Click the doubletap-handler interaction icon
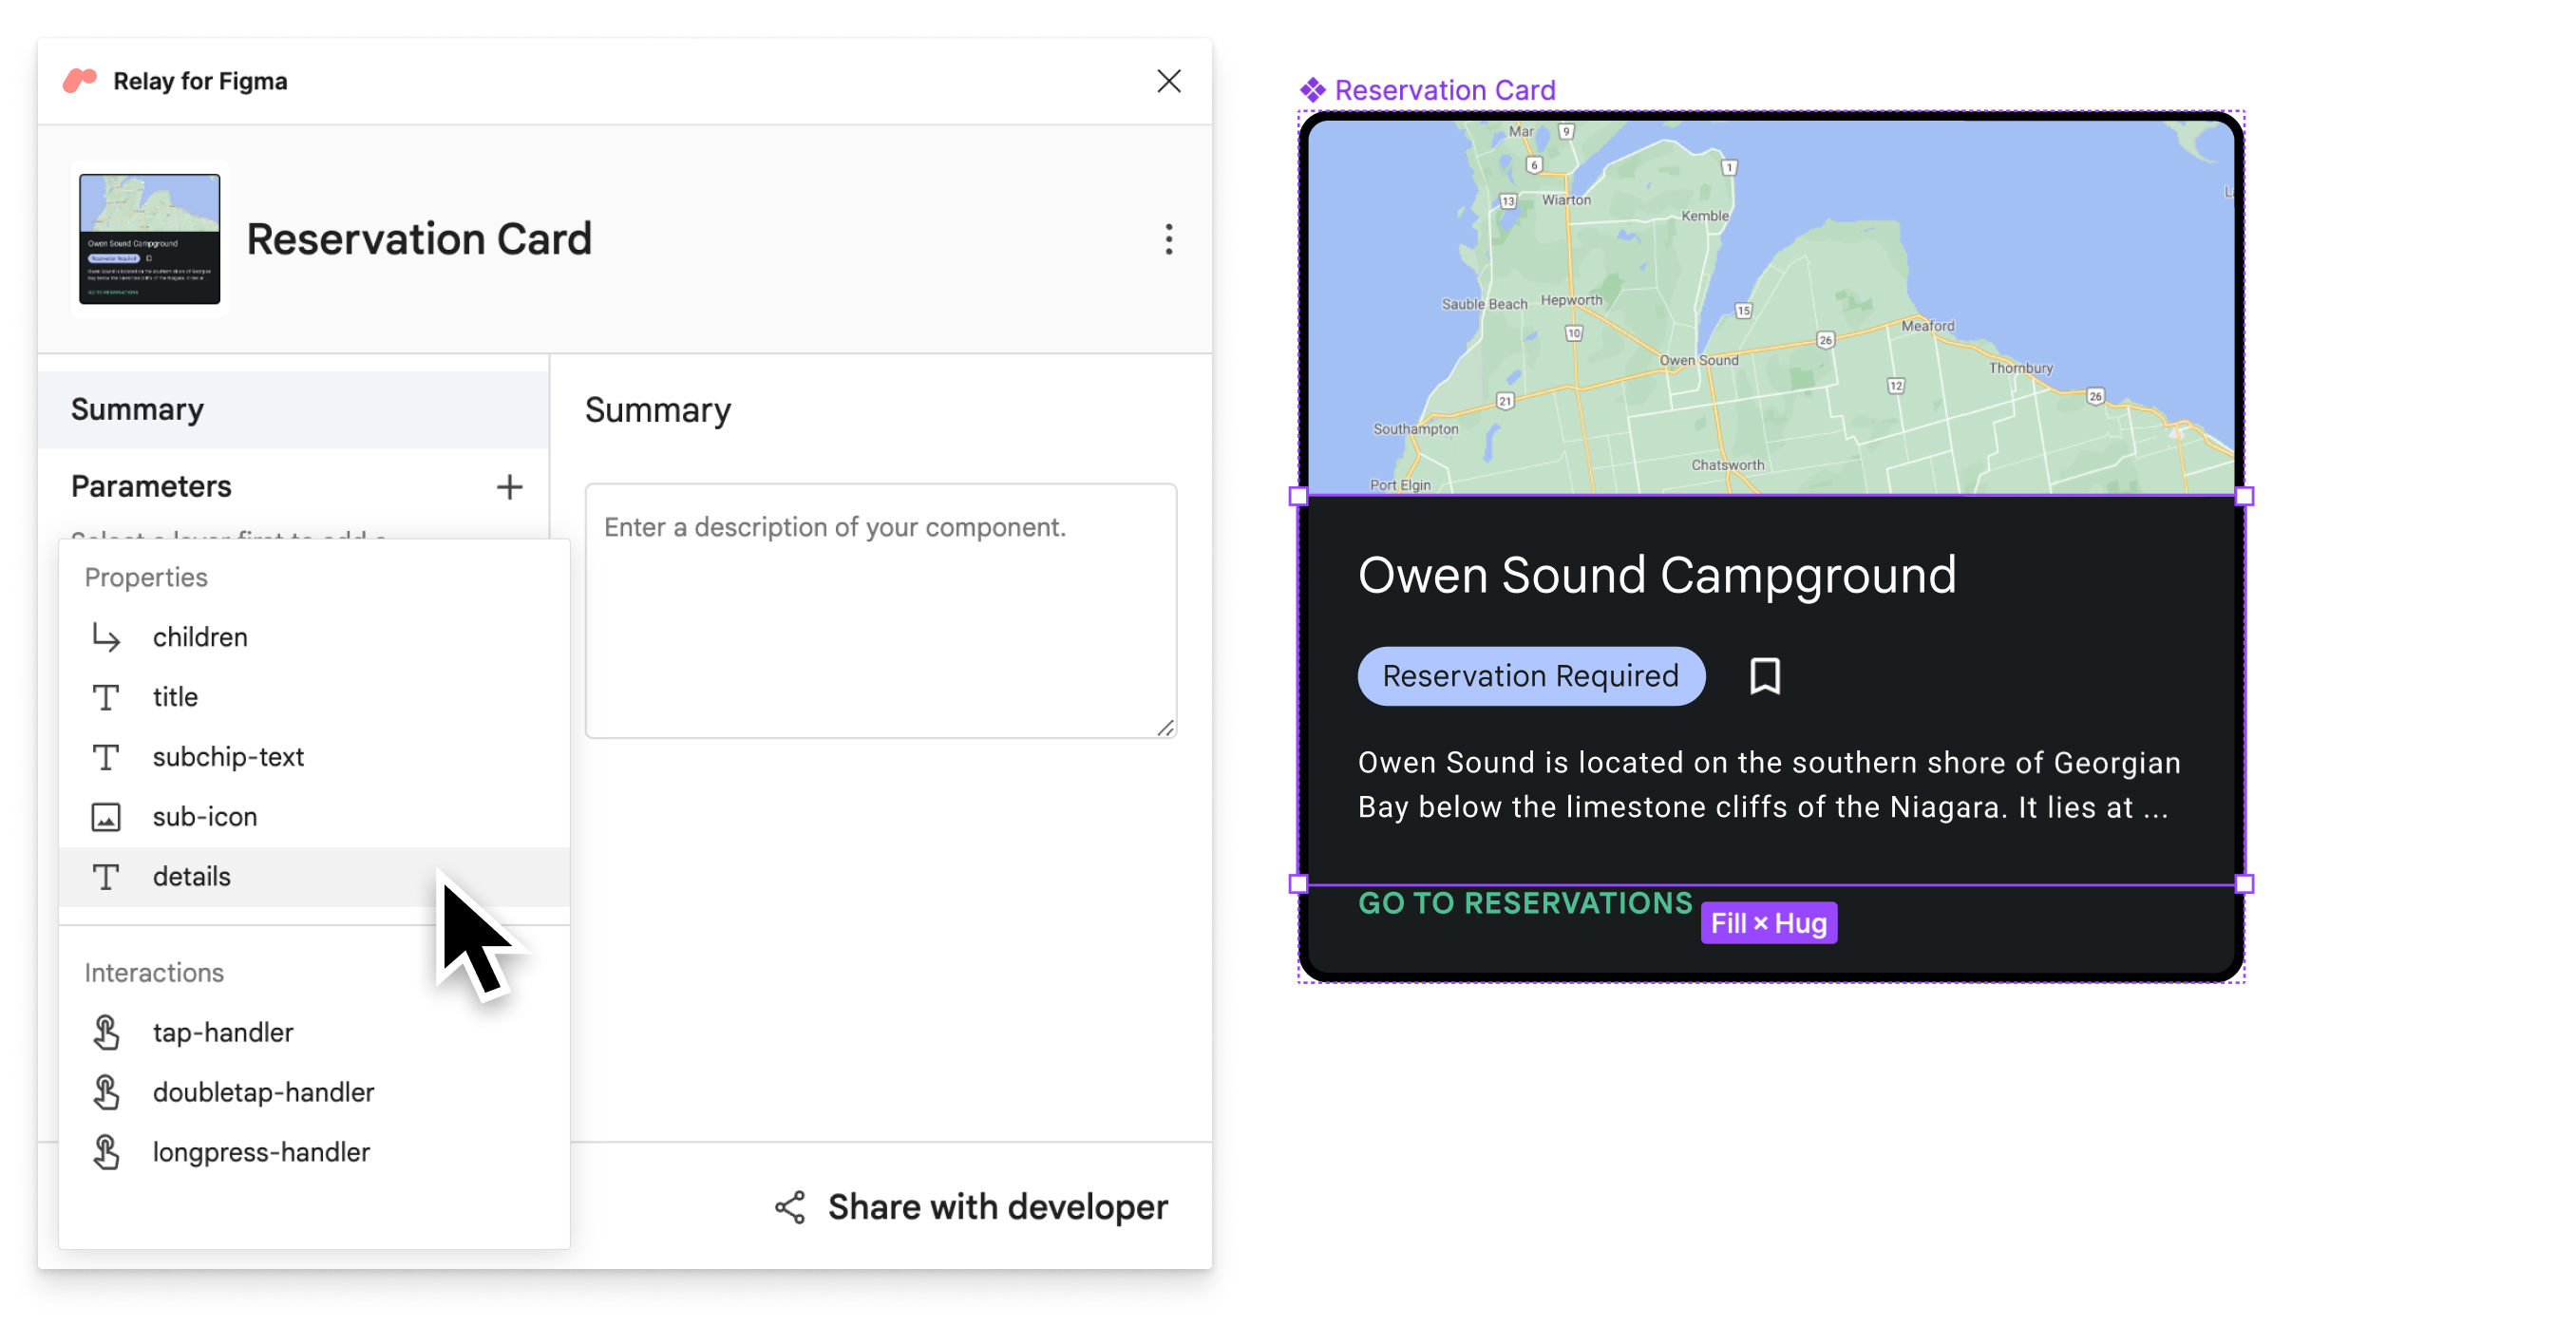This screenshot has height=1326, width=2576. [106, 1090]
